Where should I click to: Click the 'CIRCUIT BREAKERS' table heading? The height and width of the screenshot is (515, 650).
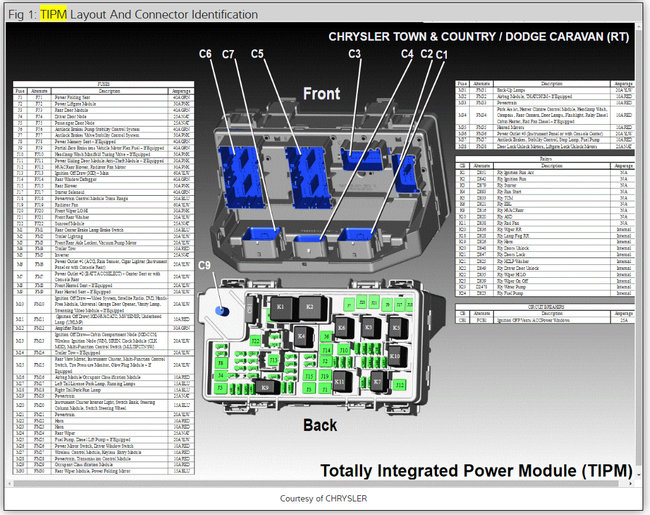(546, 307)
